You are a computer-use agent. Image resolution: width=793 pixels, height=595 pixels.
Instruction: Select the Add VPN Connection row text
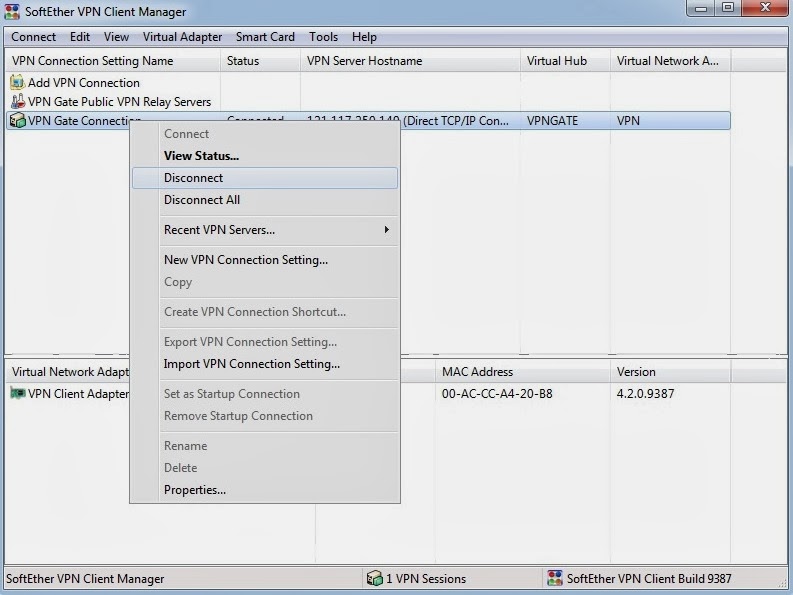[84, 83]
